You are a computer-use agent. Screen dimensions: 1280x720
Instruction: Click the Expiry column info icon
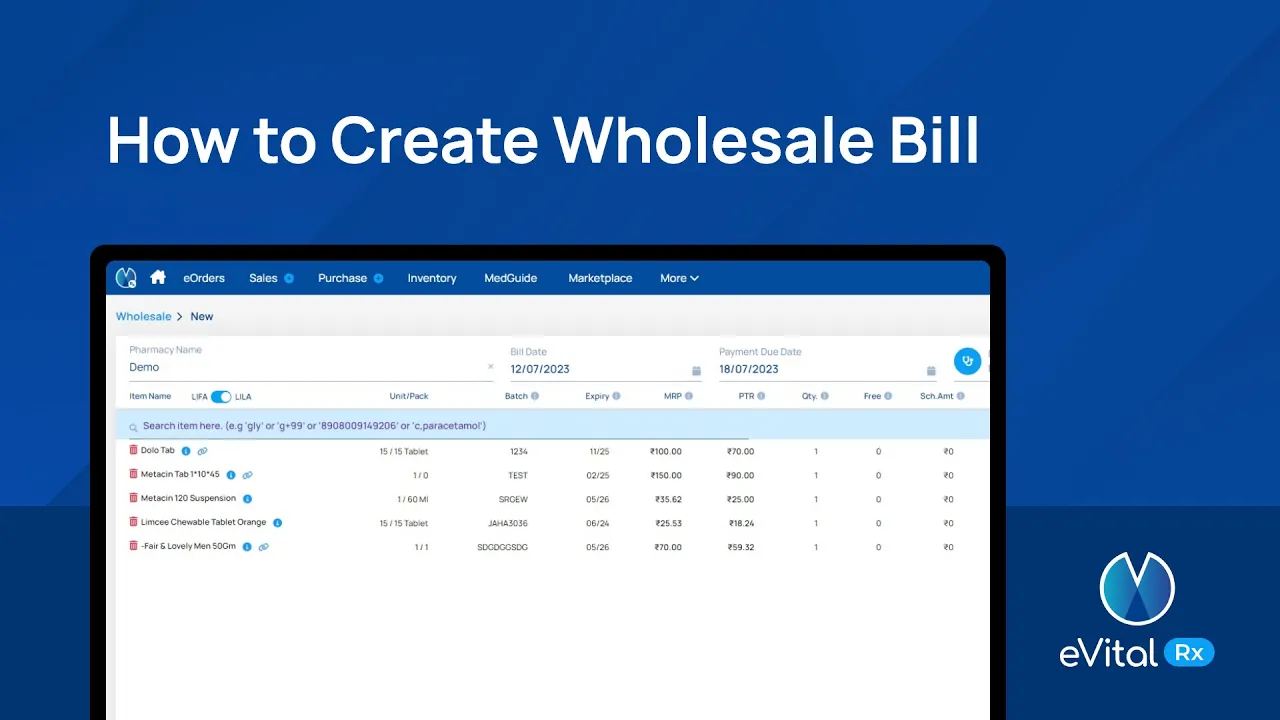point(616,397)
